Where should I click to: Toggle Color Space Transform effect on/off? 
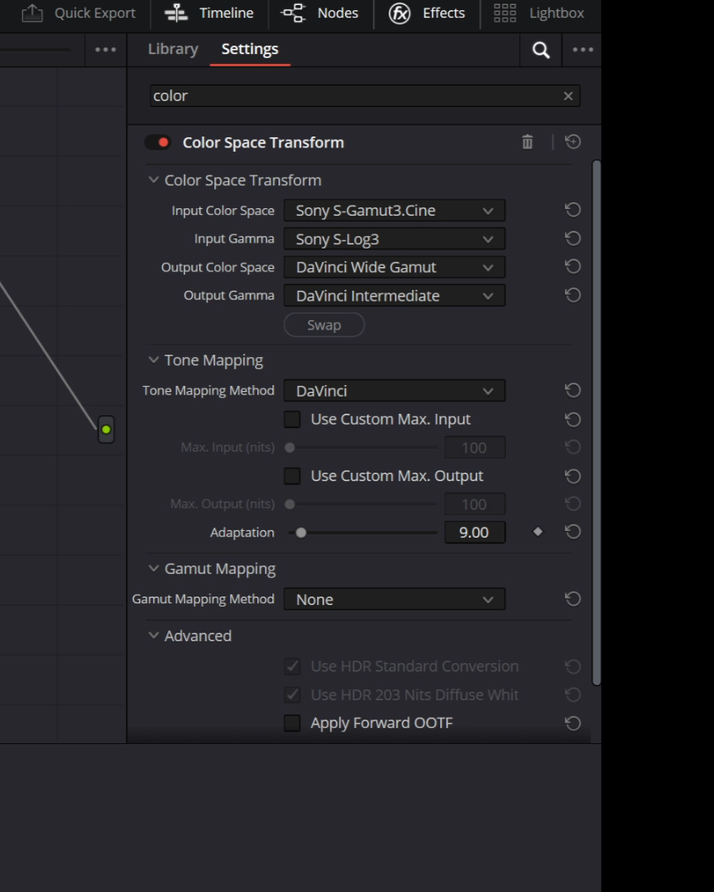(158, 142)
